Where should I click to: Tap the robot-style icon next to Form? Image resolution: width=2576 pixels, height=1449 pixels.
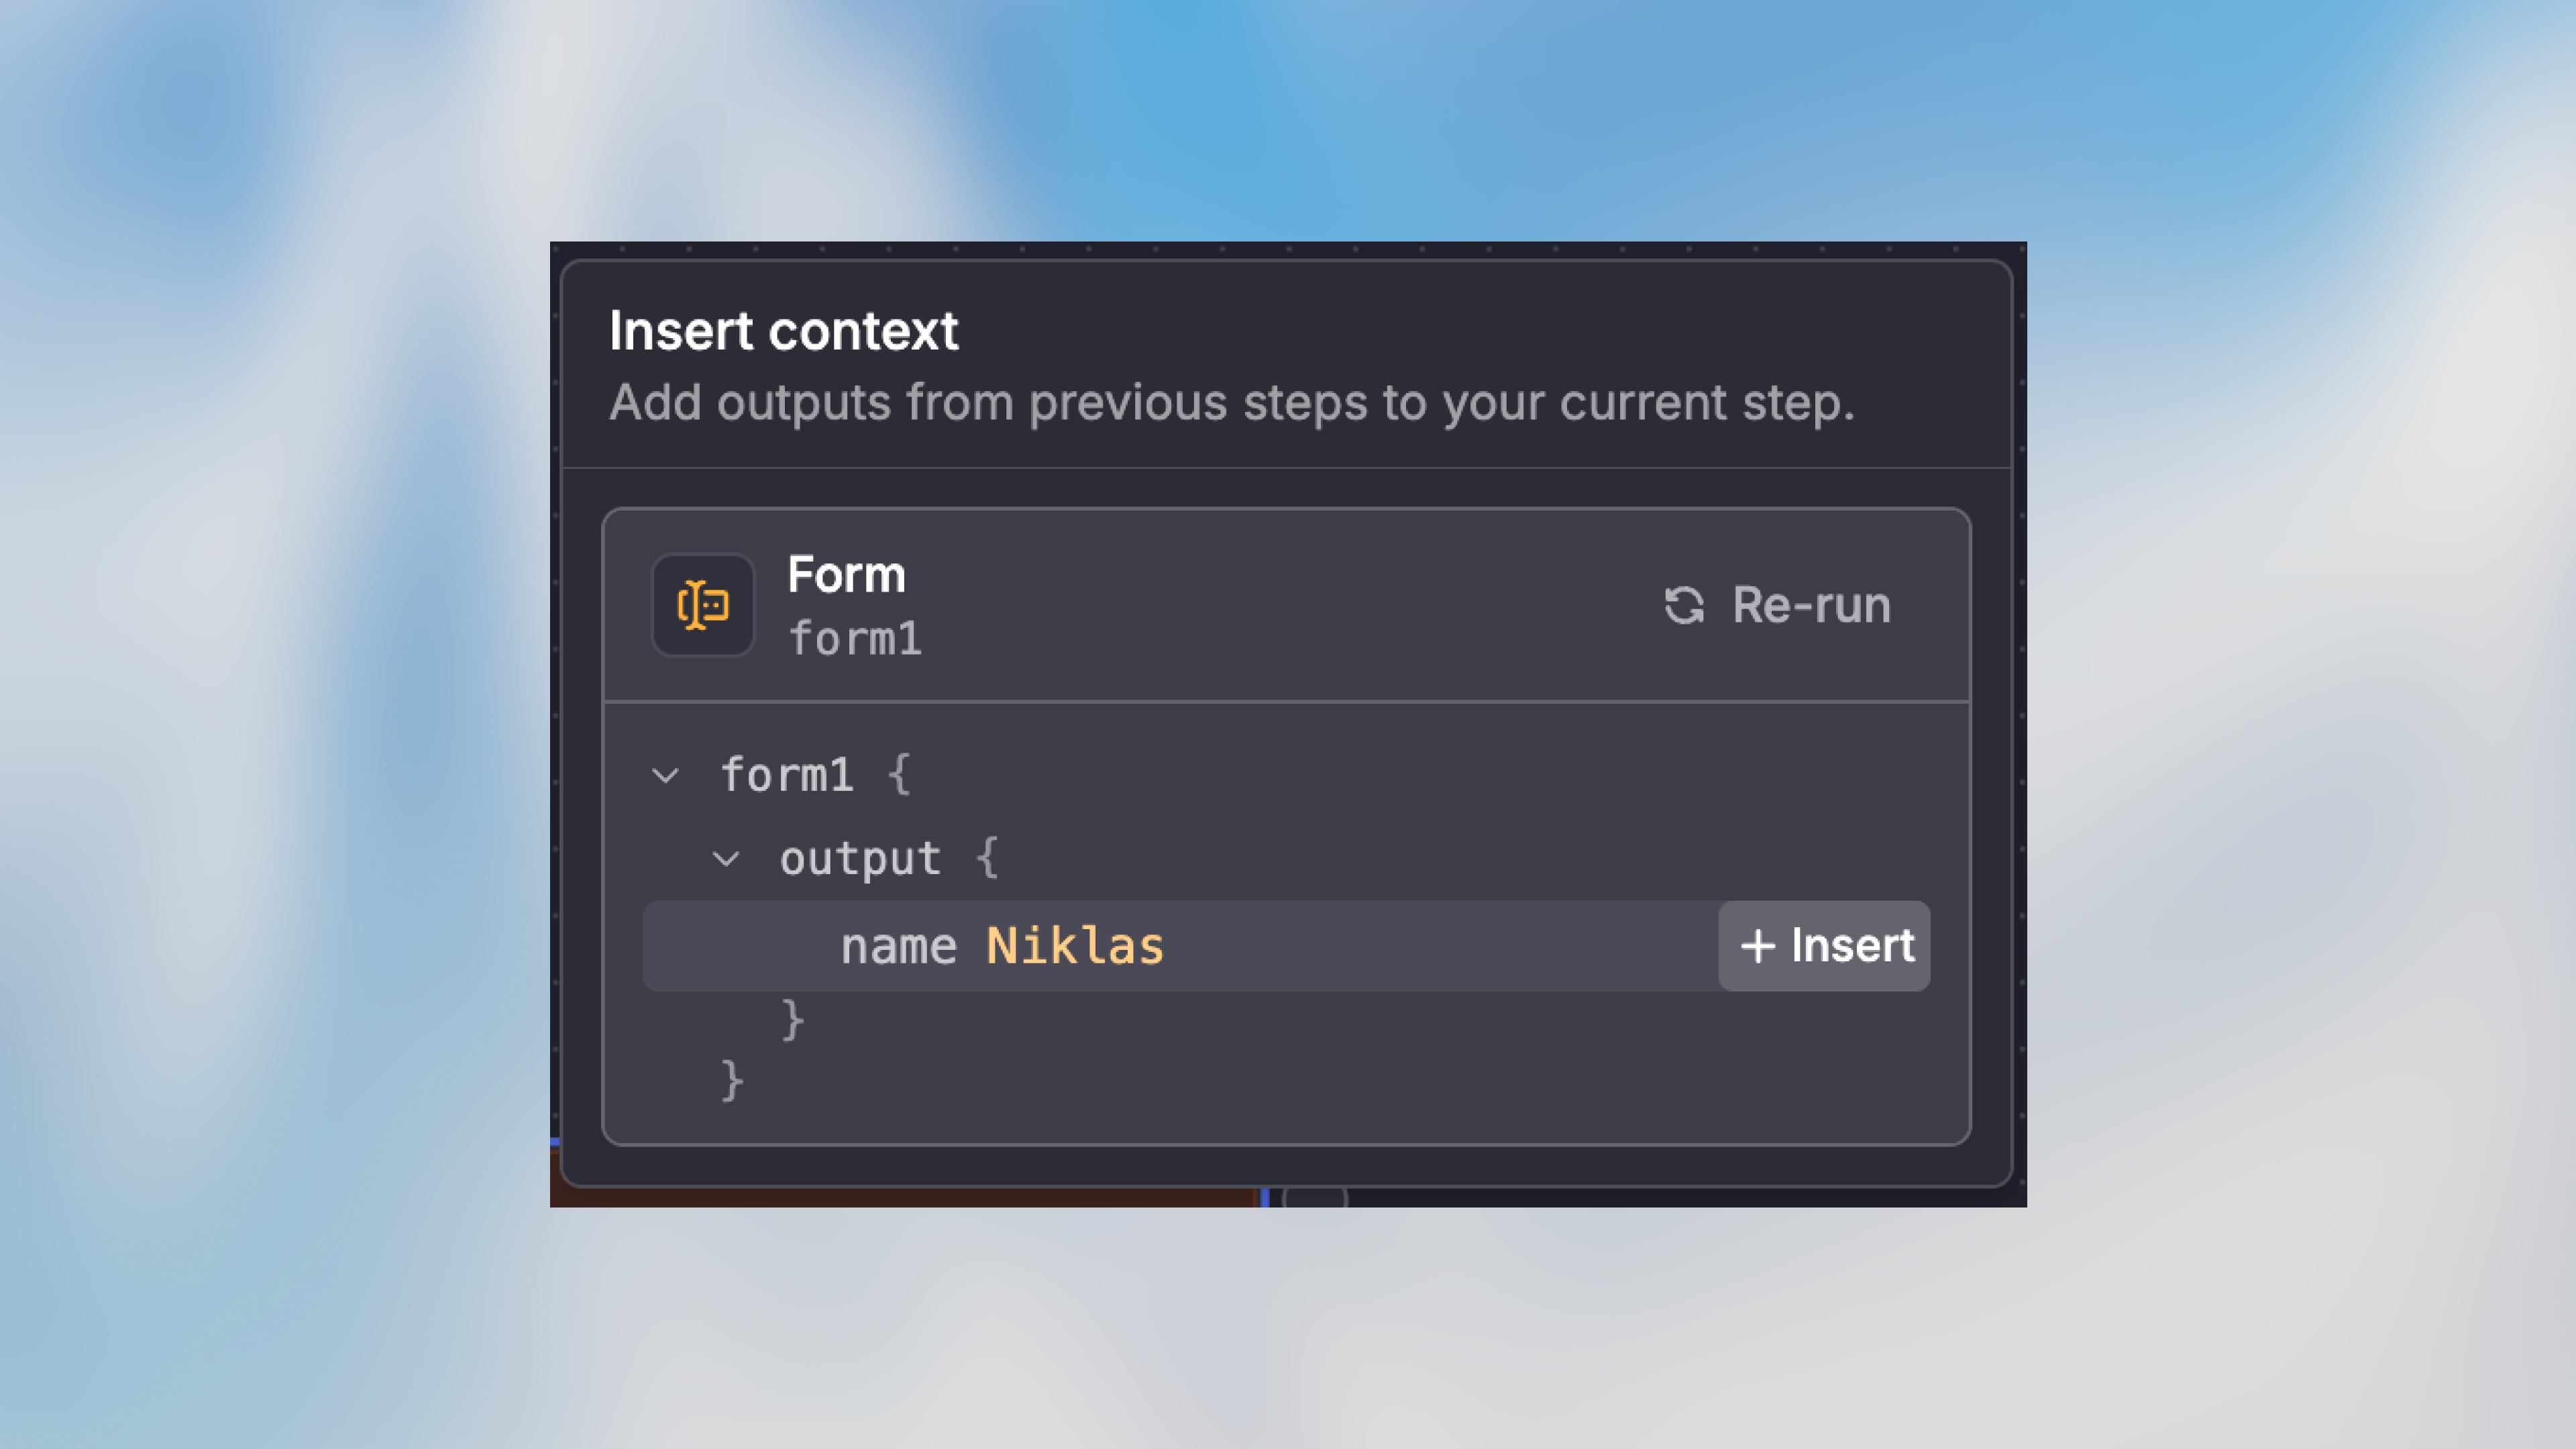point(703,604)
